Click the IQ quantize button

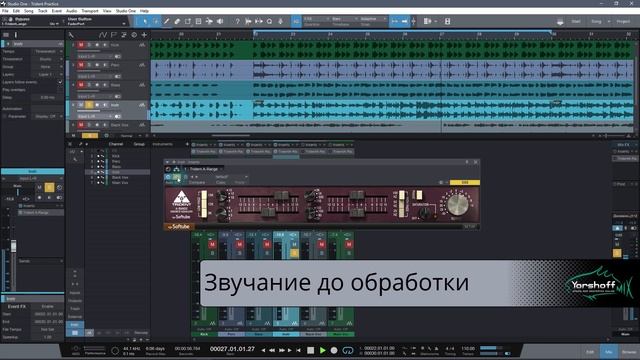(x=296, y=21)
